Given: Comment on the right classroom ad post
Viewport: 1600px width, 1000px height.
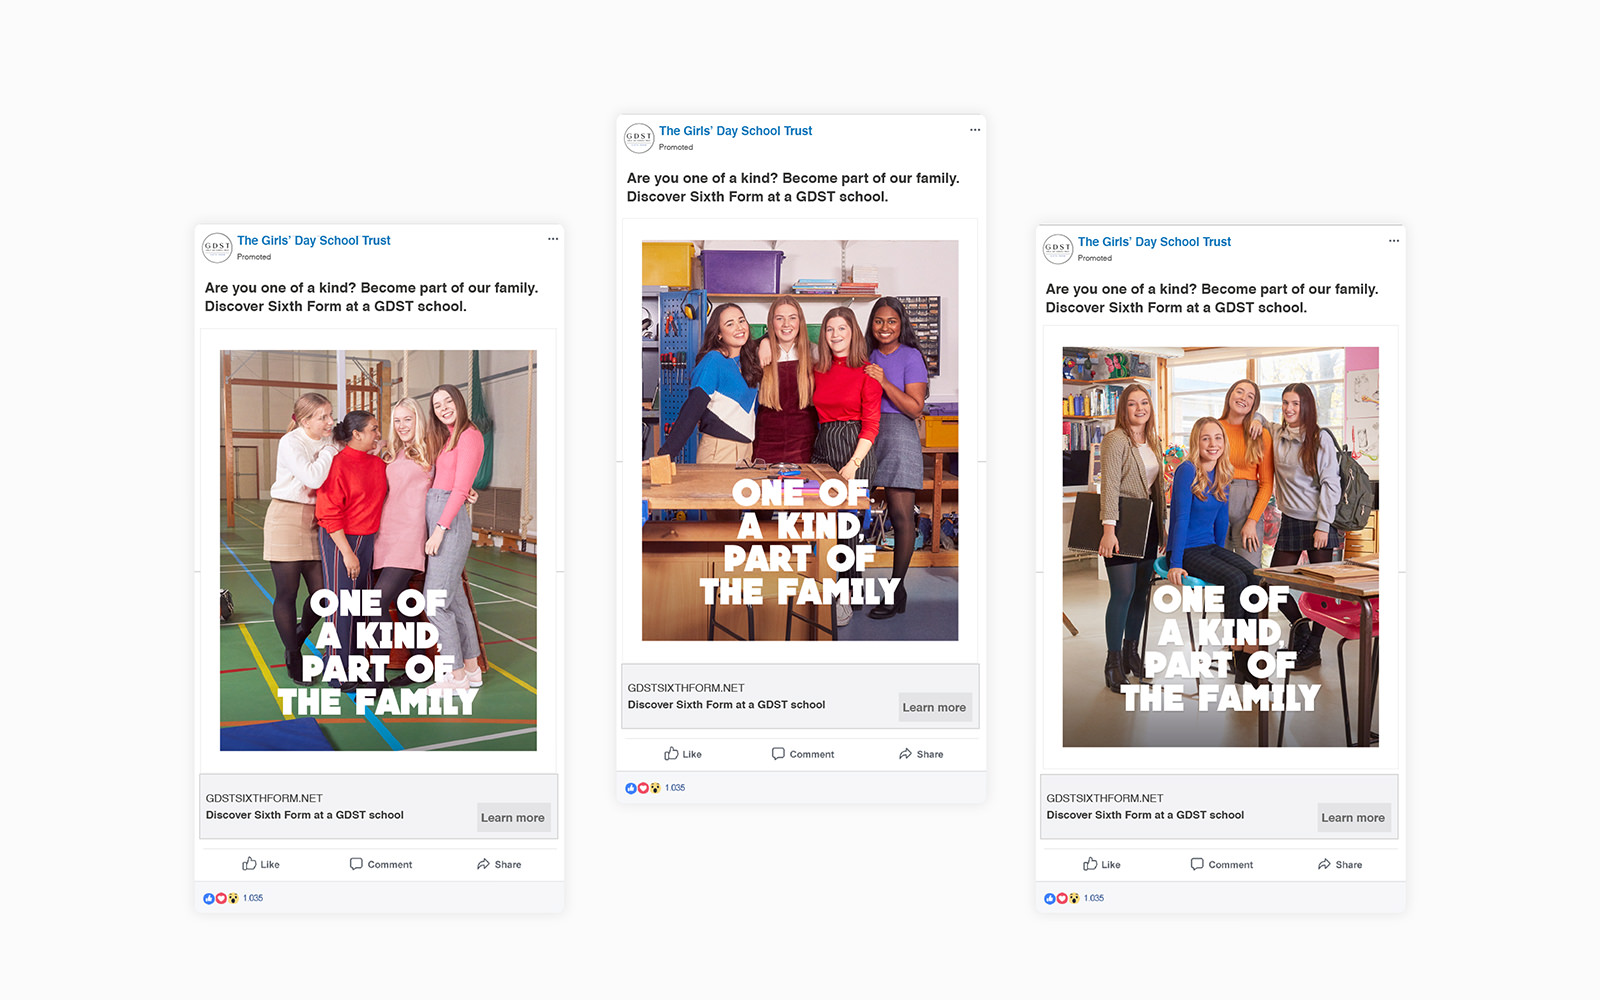Looking at the screenshot, I should tap(1222, 864).
